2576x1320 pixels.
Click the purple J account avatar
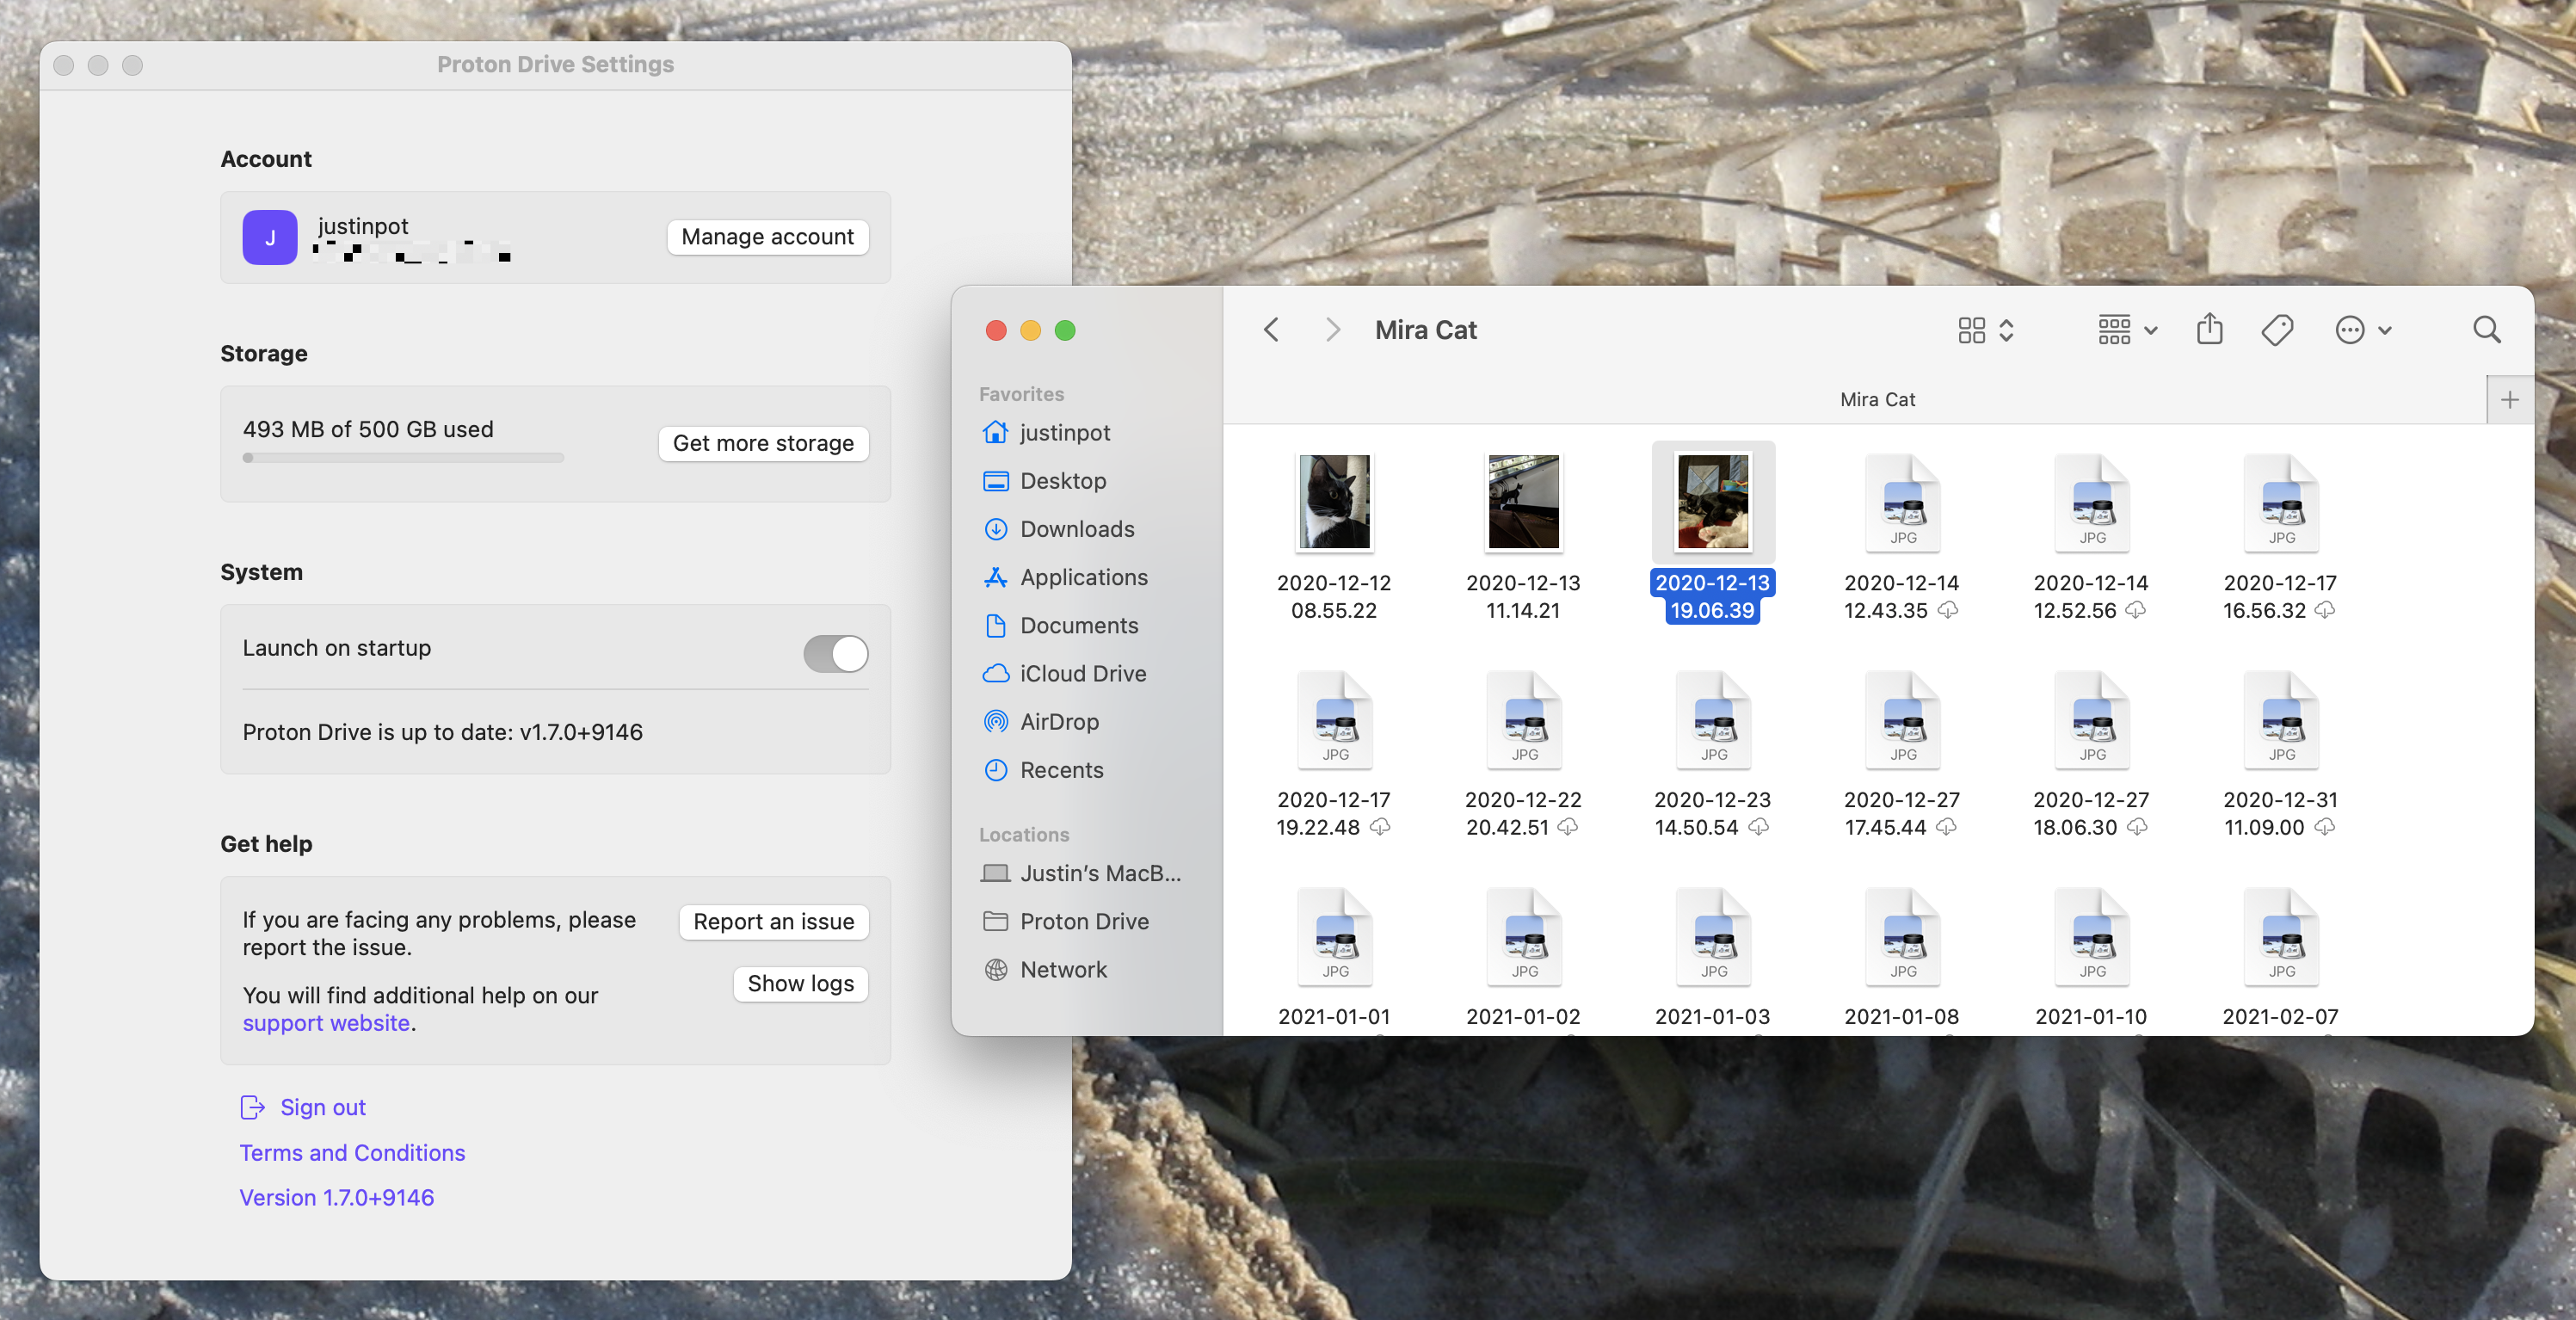coord(269,237)
